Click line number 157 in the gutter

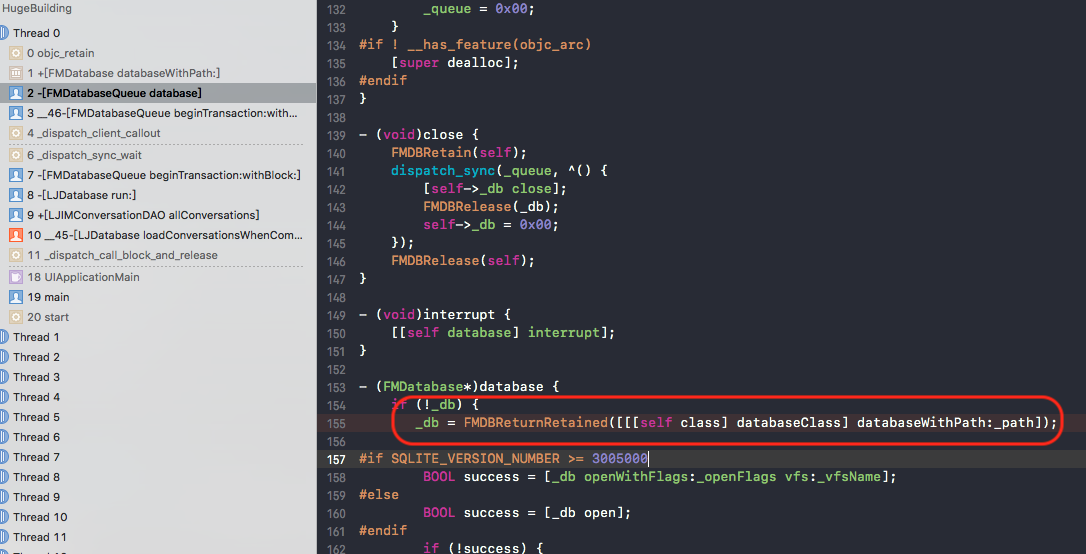click(x=336, y=459)
